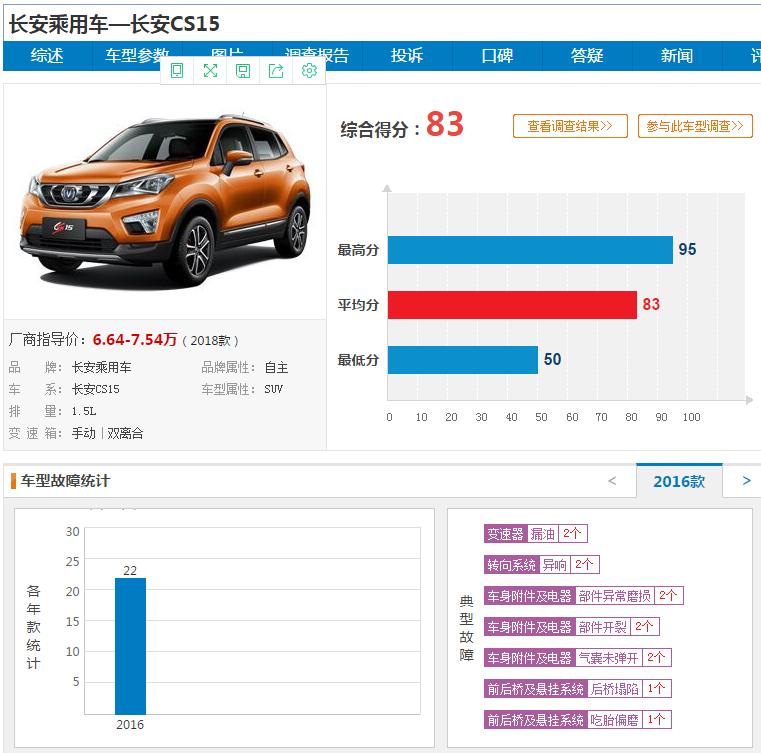Image resolution: width=761 pixels, height=753 pixels.
Task: Click the 平均分 red bar showing 83
Action: point(512,305)
